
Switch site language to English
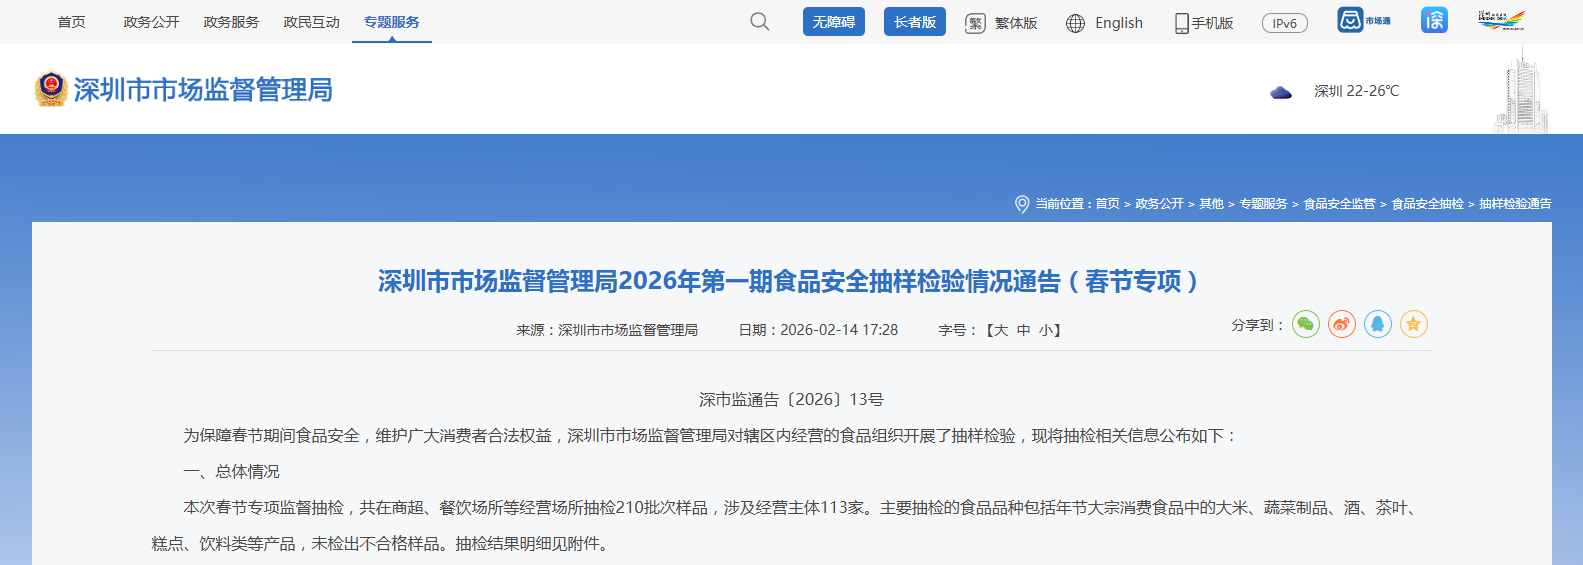pos(1105,23)
